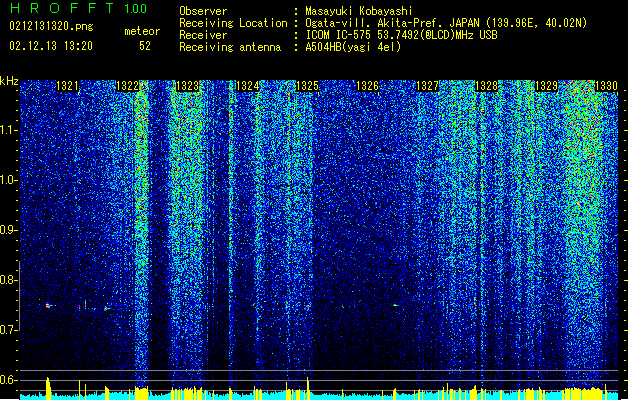Click the 1329 time marker
Screen dimensions: 629x400
[547, 86]
